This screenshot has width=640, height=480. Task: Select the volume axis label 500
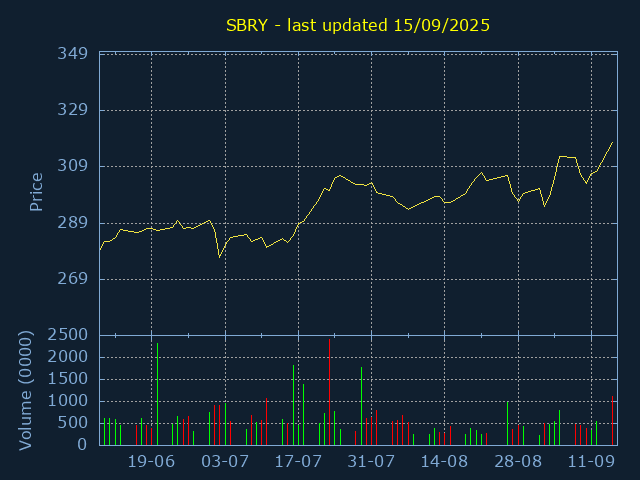[73, 423]
